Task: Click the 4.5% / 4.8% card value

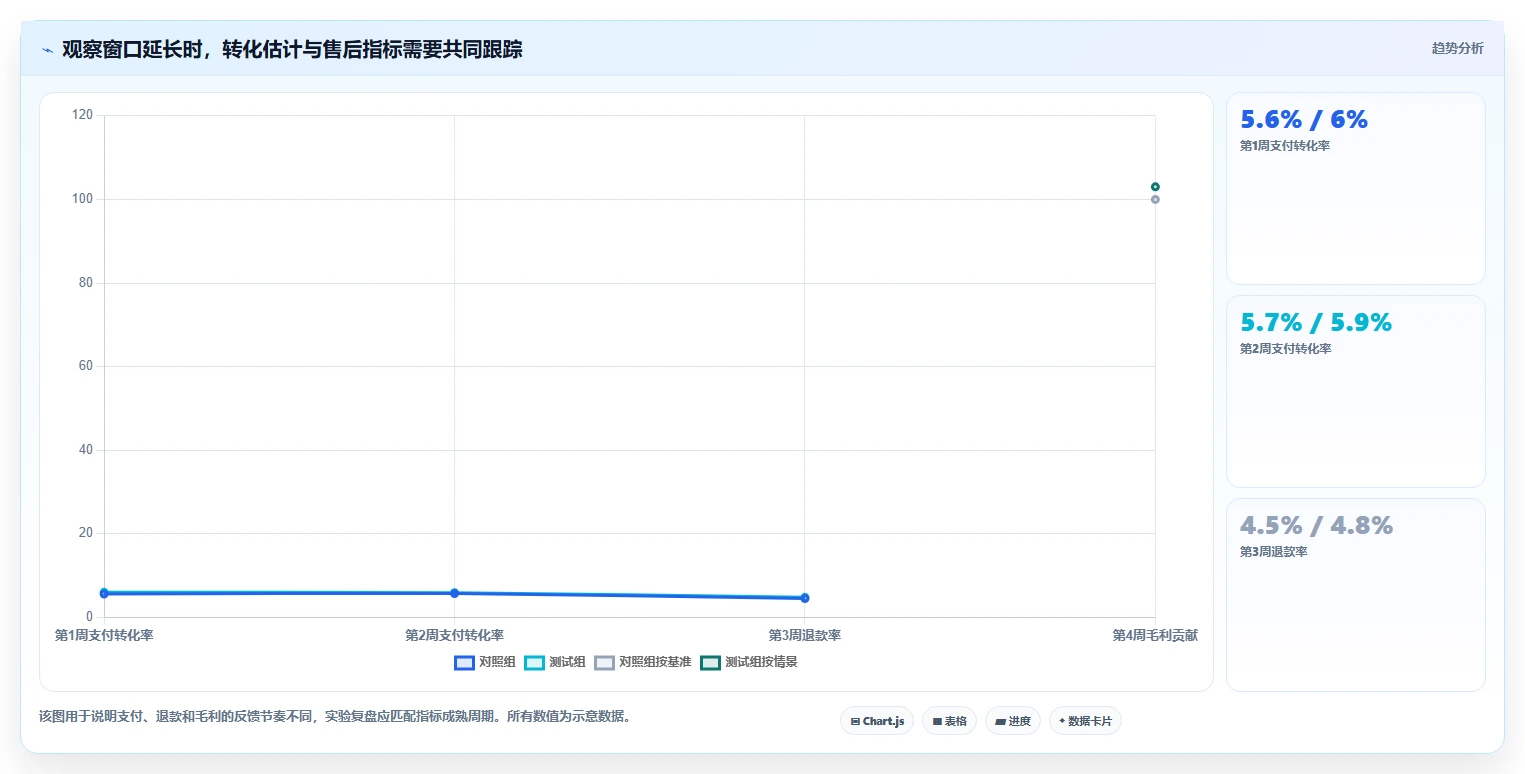Action: click(x=1316, y=525)
